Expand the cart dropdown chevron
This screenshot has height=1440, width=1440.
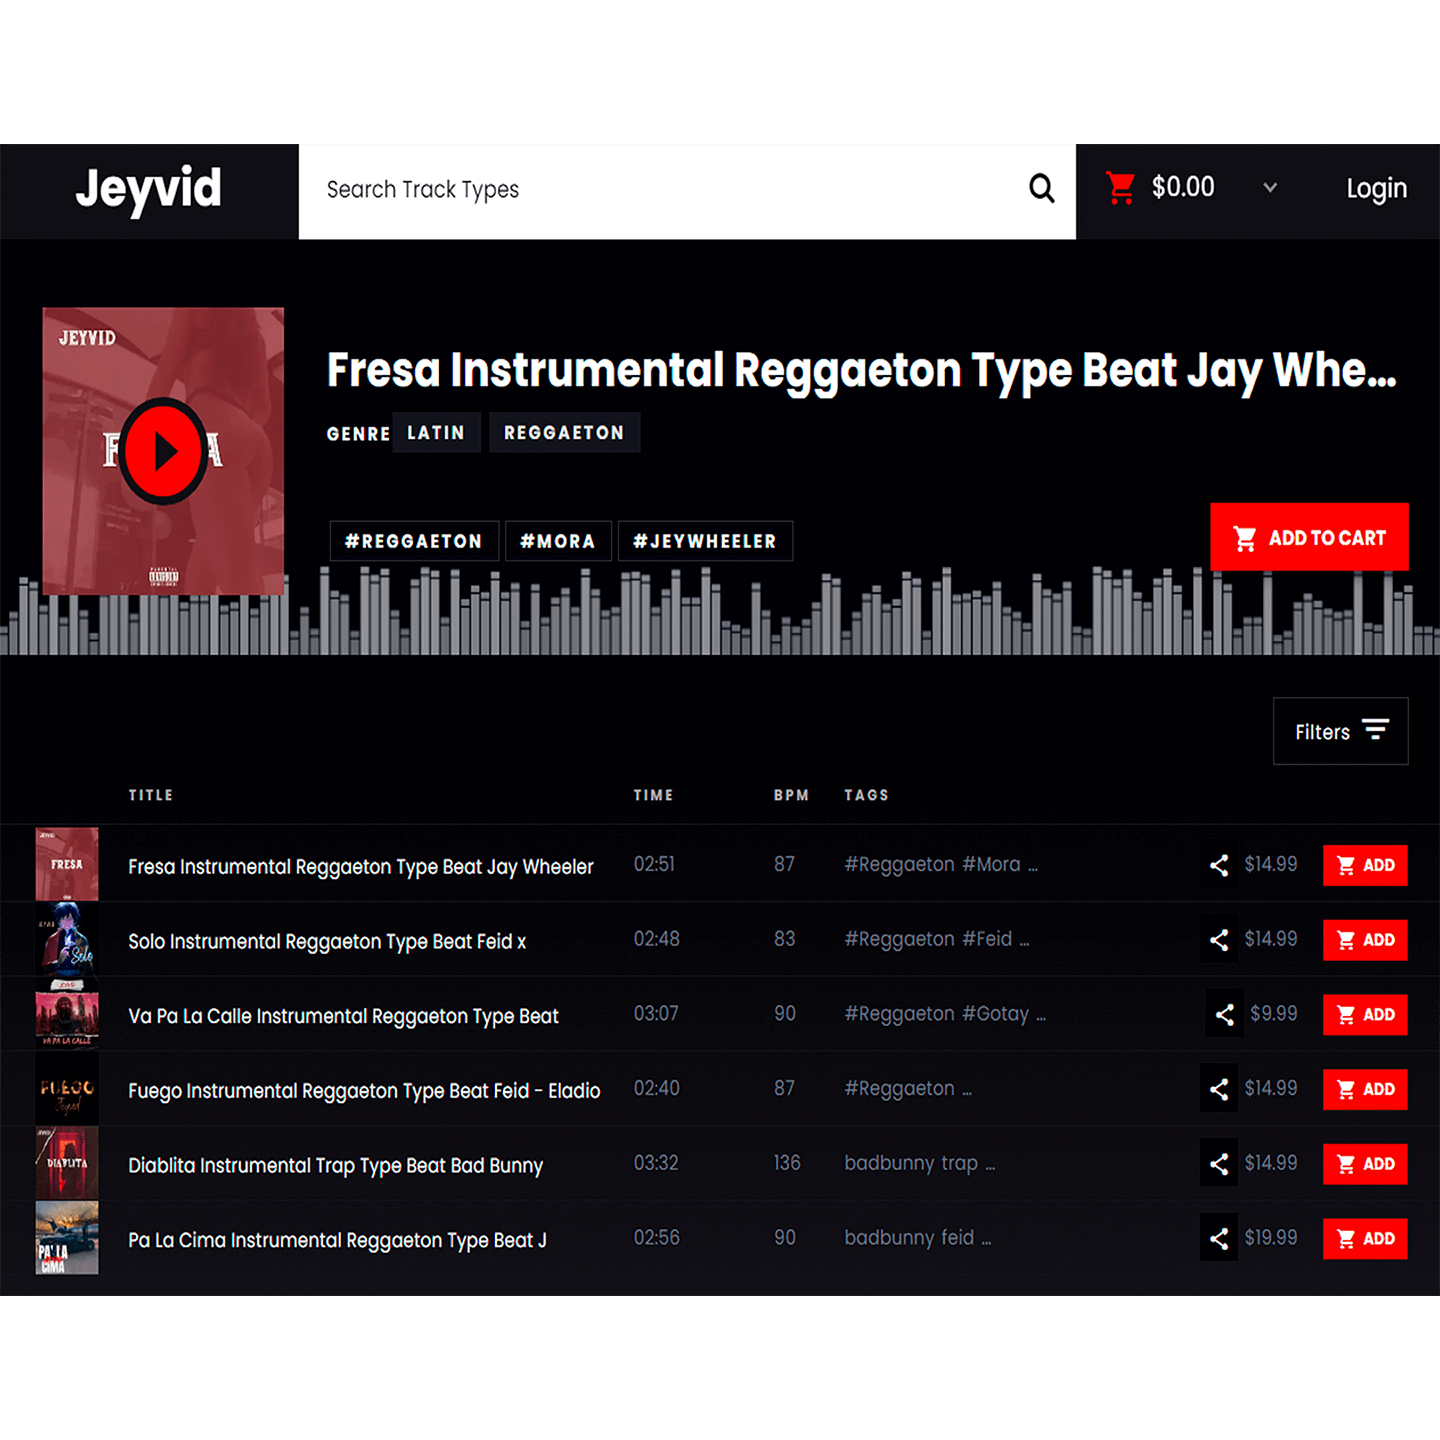coord(1270,187)
